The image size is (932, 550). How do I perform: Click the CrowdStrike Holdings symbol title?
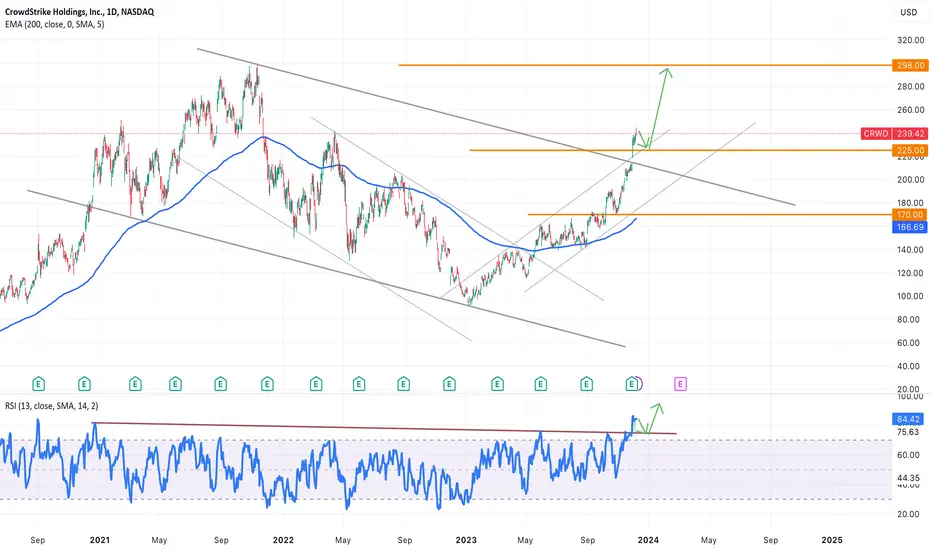coord(79,12)
